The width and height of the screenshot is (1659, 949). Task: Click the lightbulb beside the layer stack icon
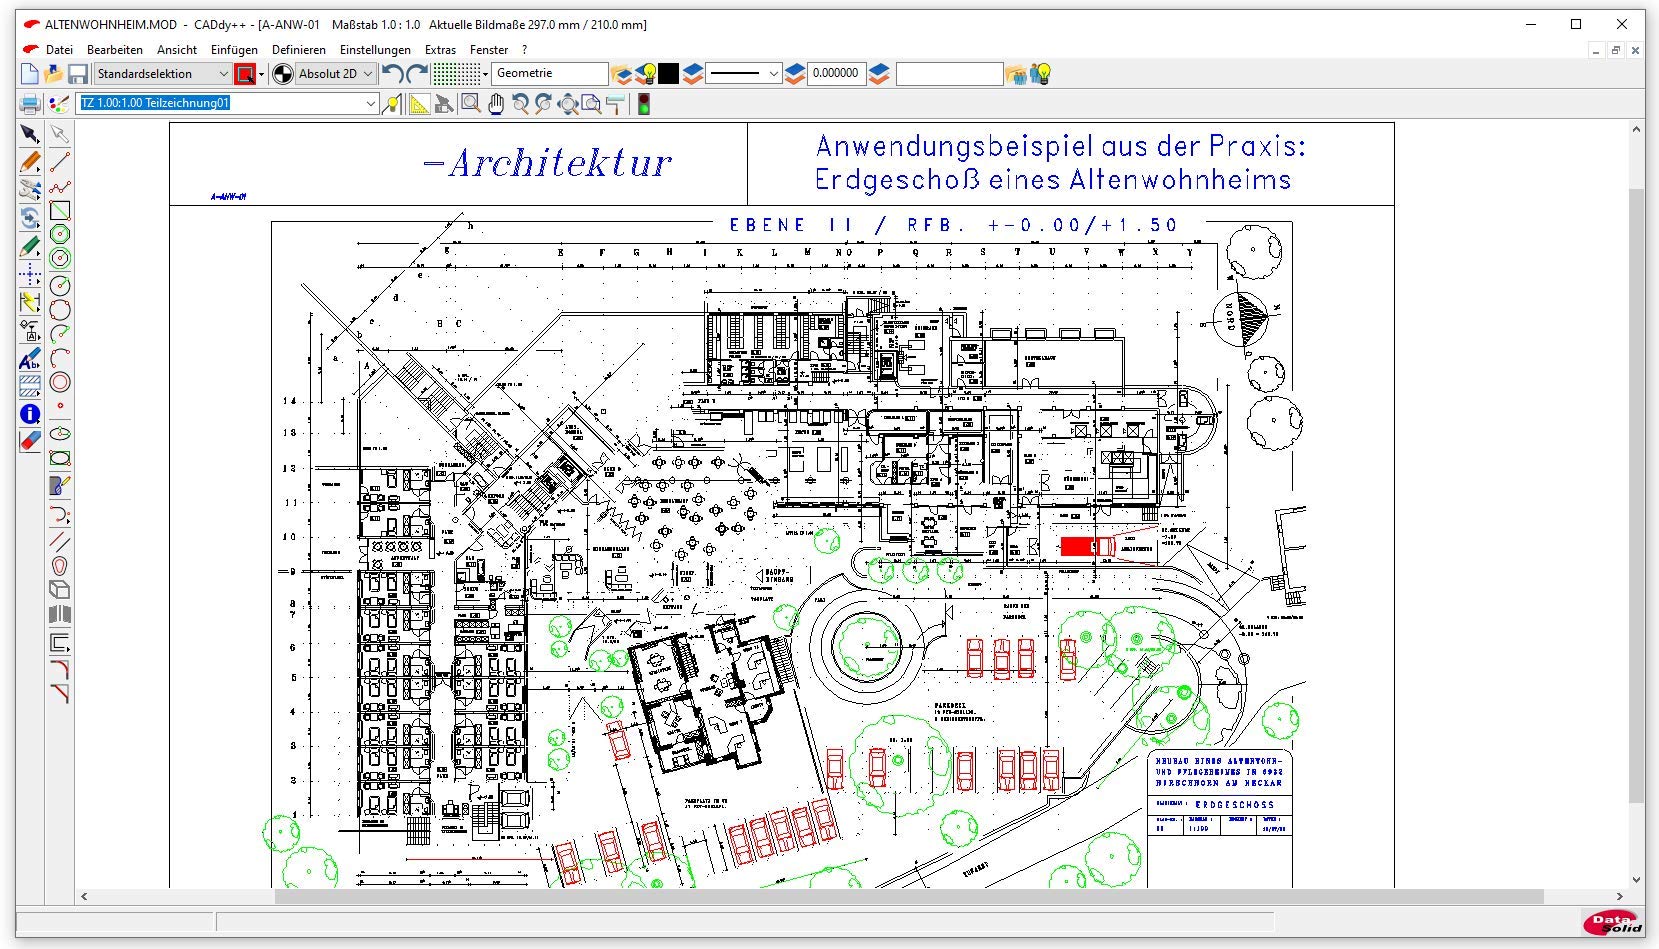646,74
